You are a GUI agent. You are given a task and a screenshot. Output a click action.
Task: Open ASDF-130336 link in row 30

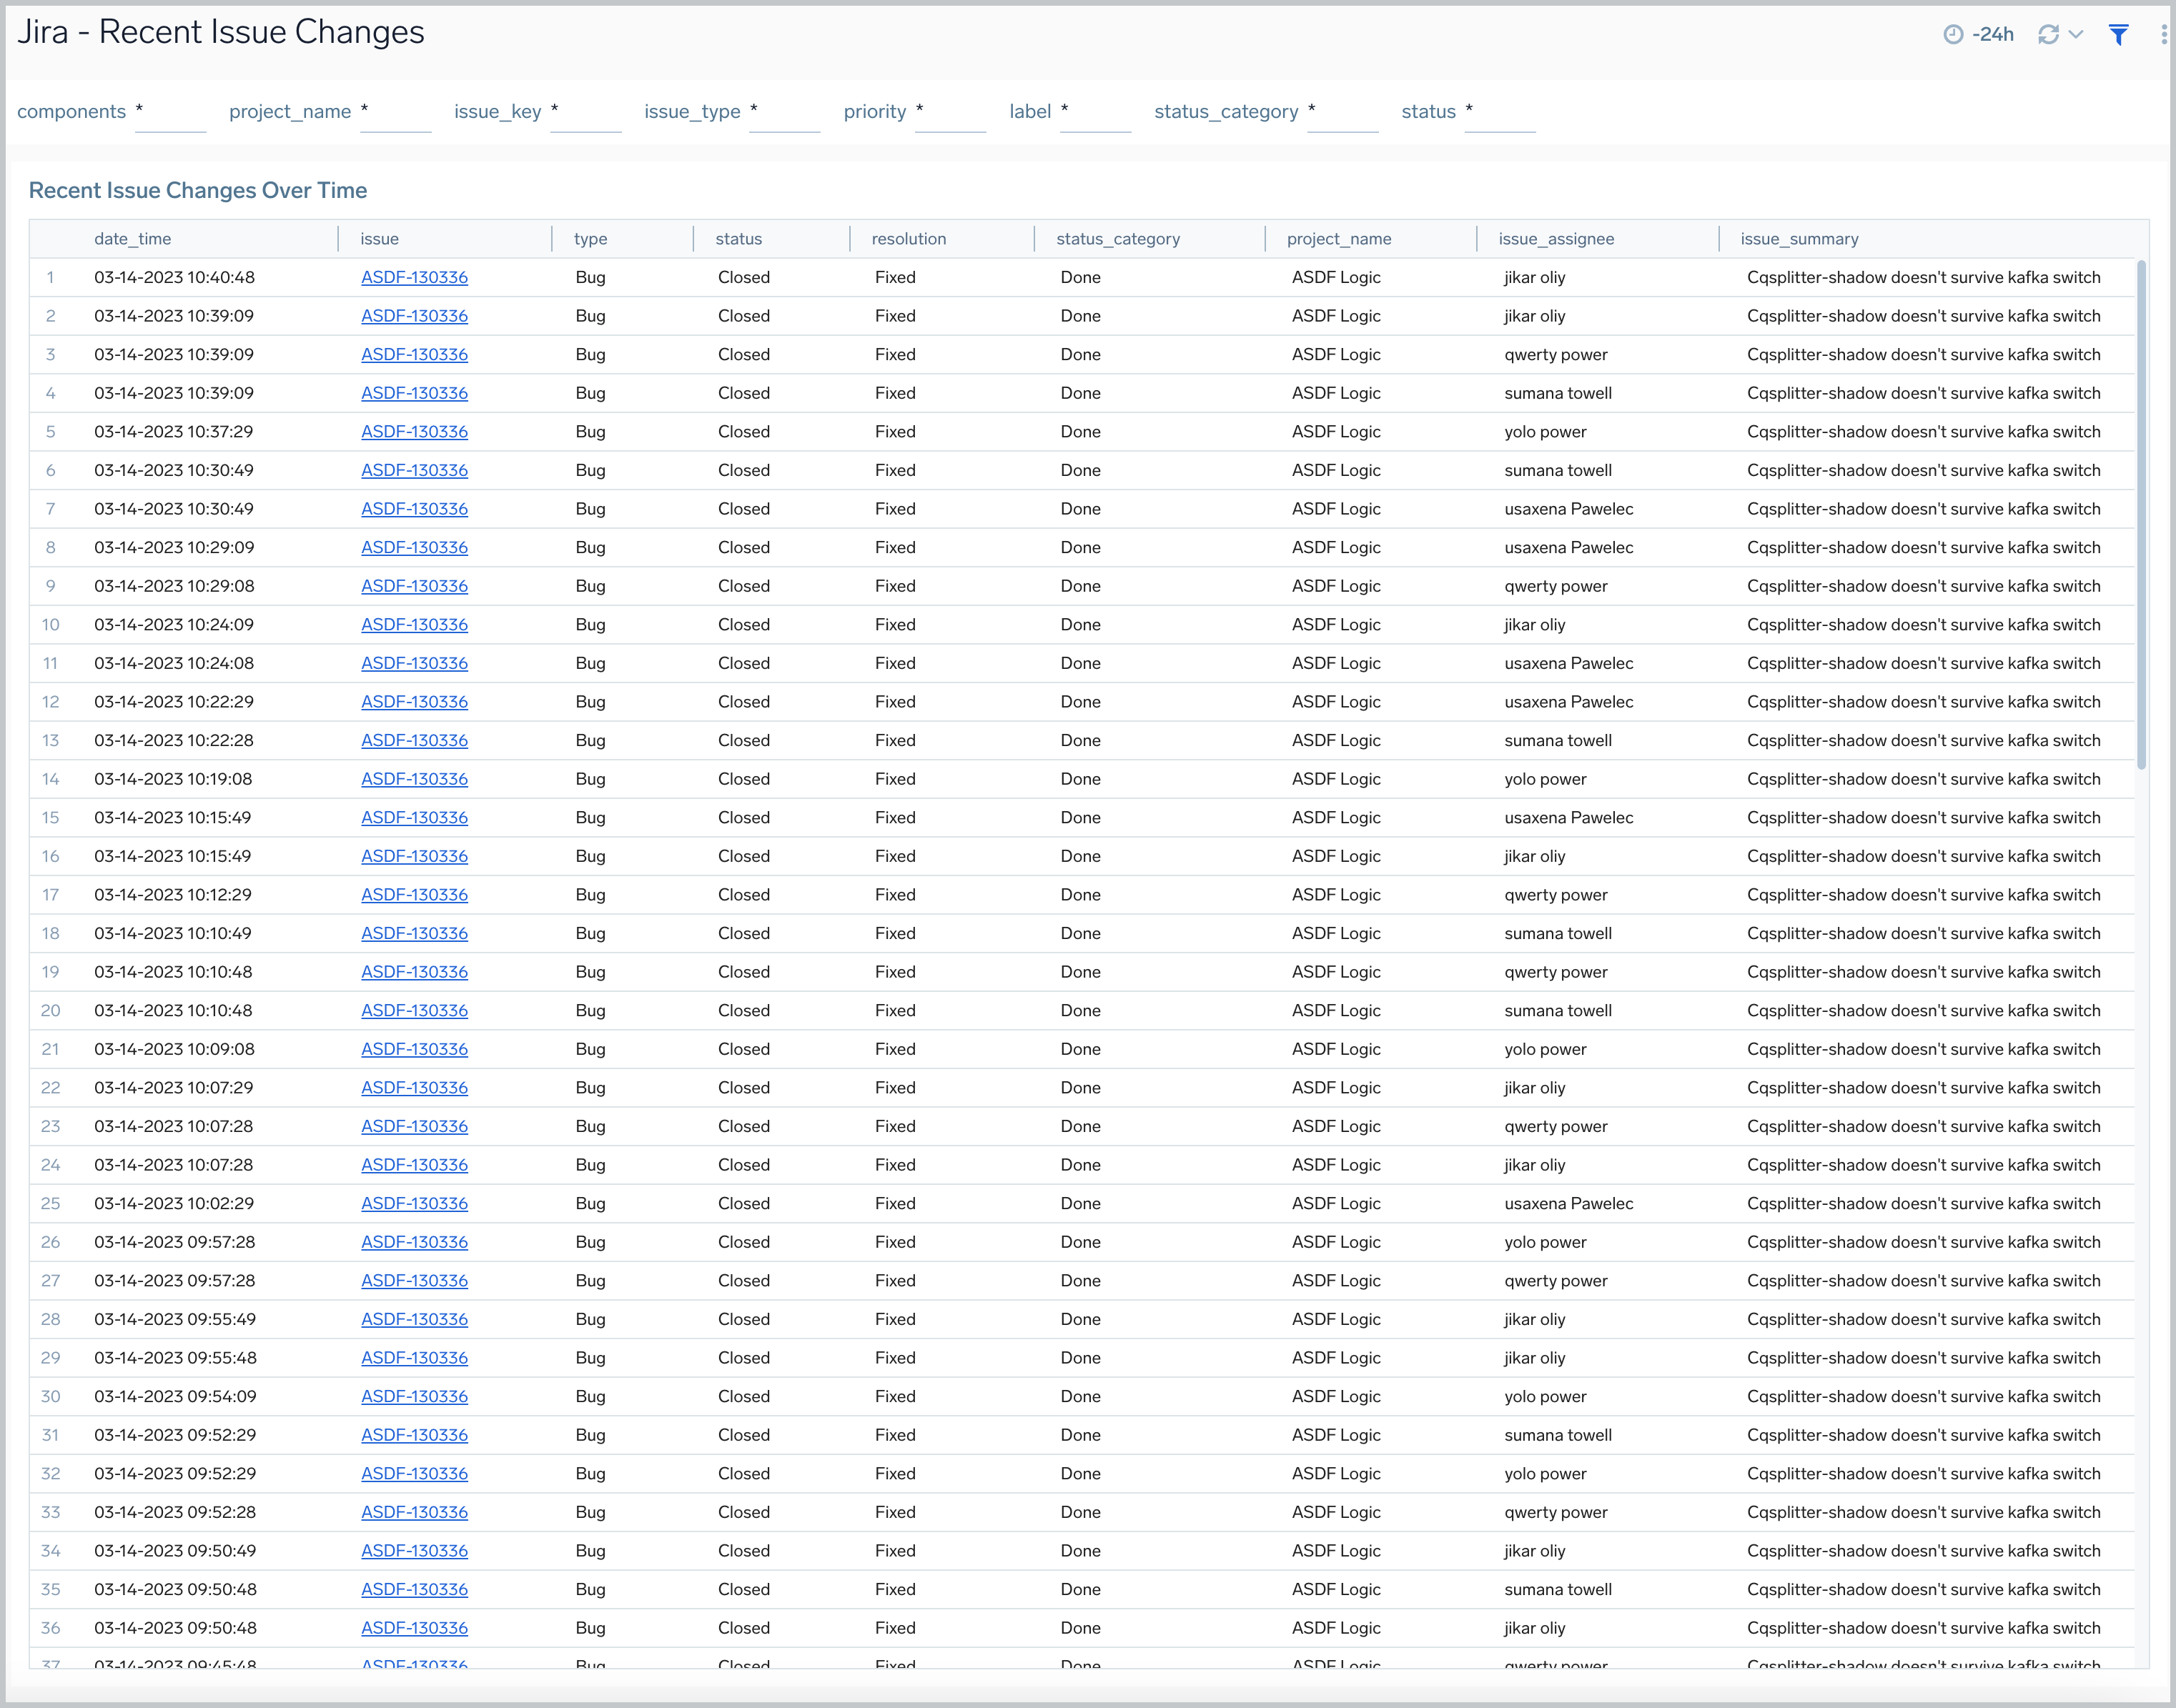pyautogui.click(x=414, y=1396)
